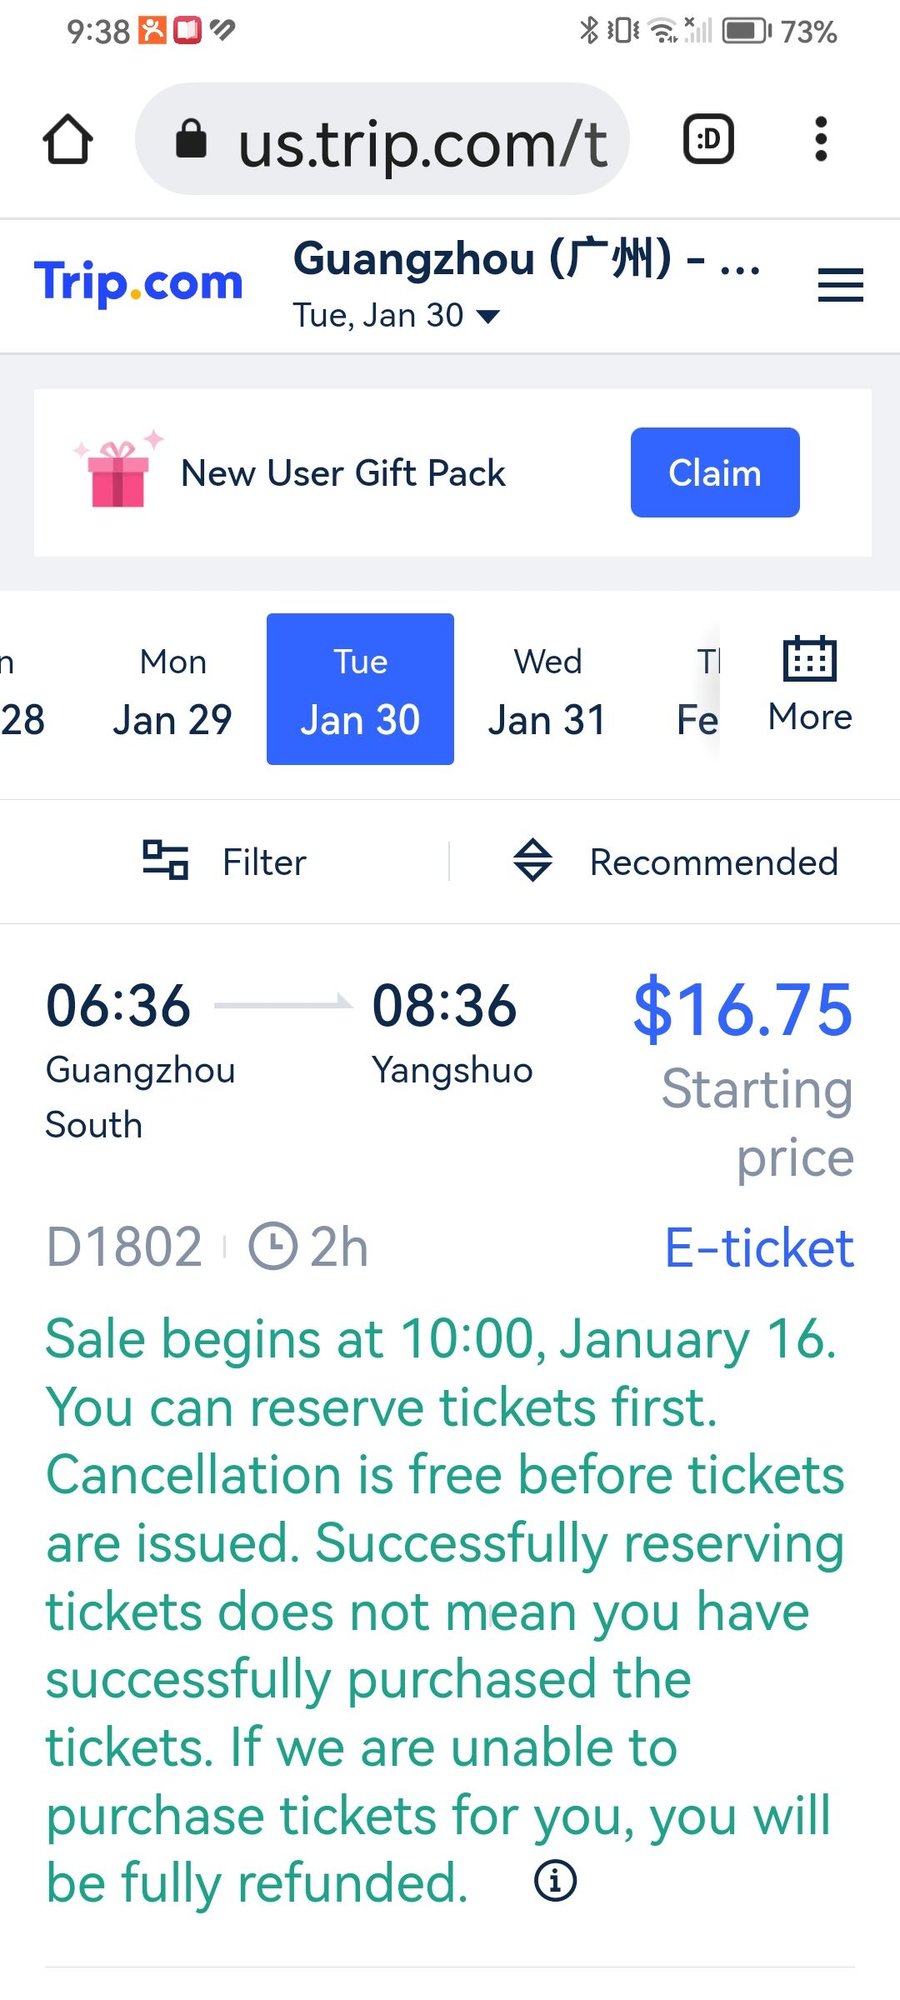Expand the Recommended sort dropdown

(675, 861)
